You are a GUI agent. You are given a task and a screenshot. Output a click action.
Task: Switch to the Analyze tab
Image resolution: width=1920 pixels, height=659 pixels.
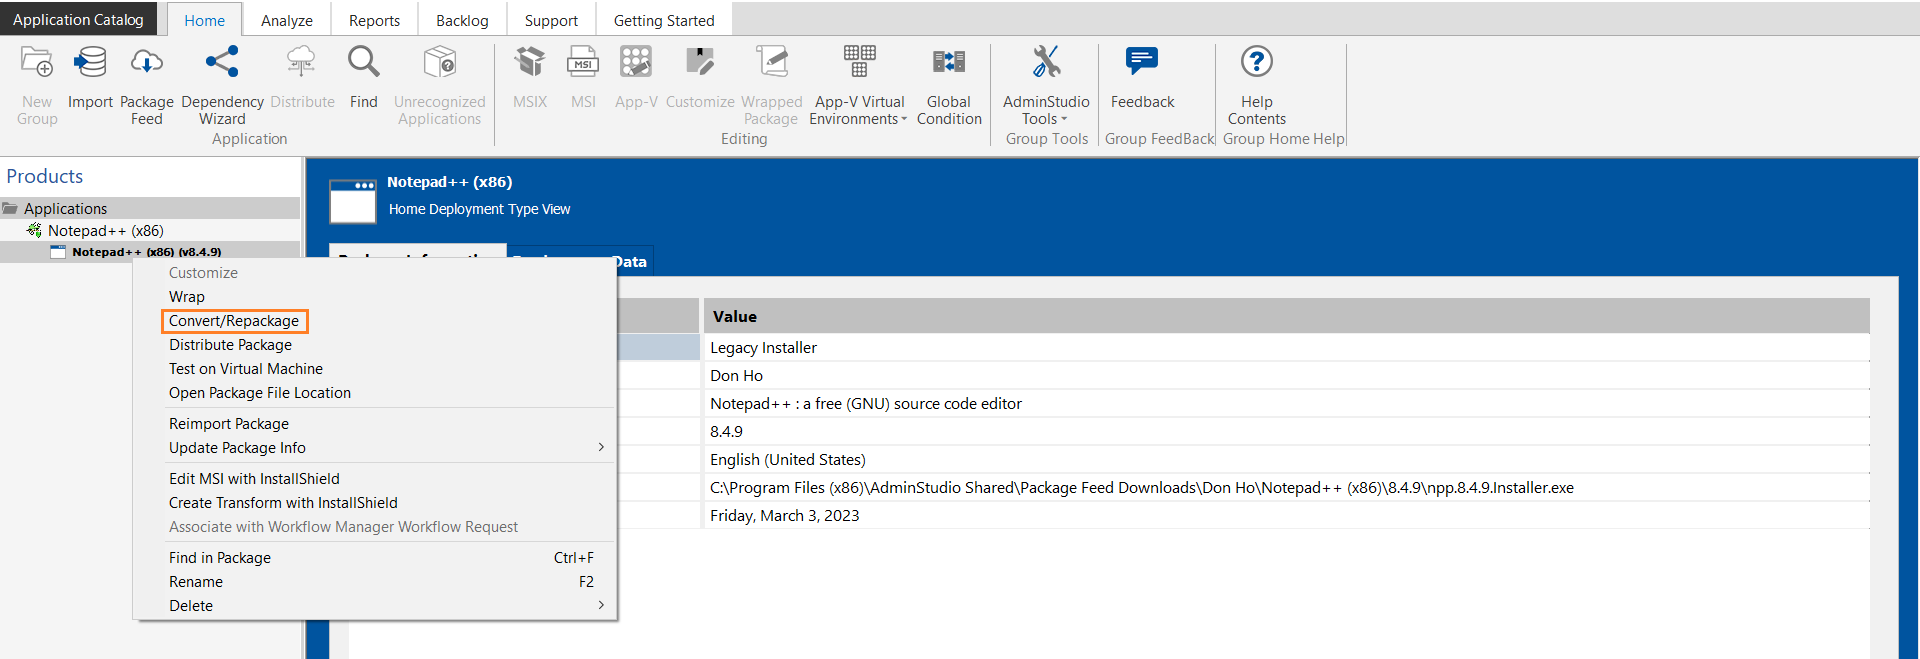point(286,20)
